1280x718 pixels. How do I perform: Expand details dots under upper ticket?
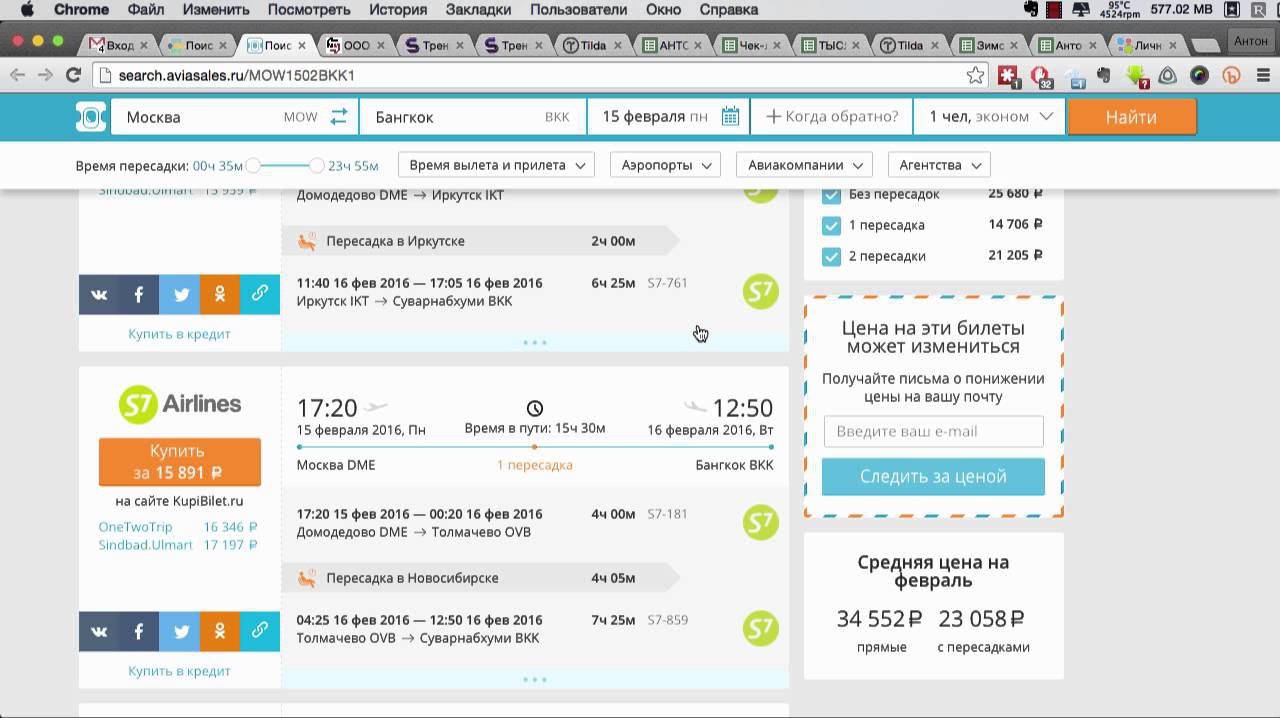(x=535, y=343)
